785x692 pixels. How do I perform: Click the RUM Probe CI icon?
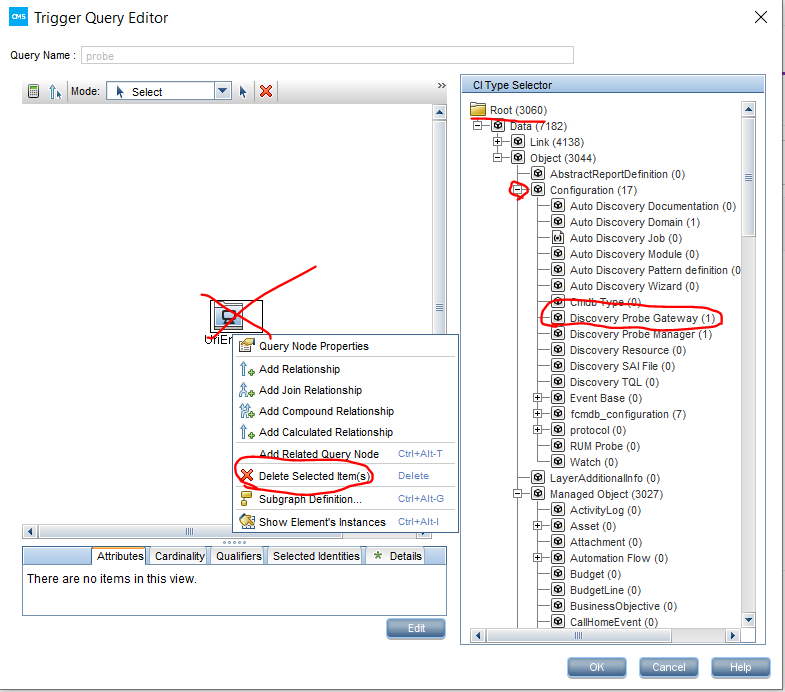tap(558, 446)
